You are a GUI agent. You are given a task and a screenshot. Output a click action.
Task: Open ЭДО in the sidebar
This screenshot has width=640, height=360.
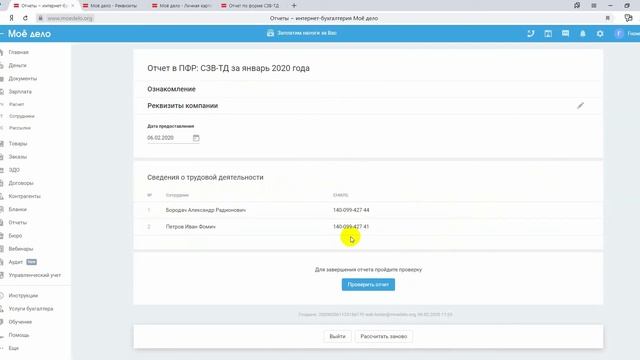coord(14,170)
